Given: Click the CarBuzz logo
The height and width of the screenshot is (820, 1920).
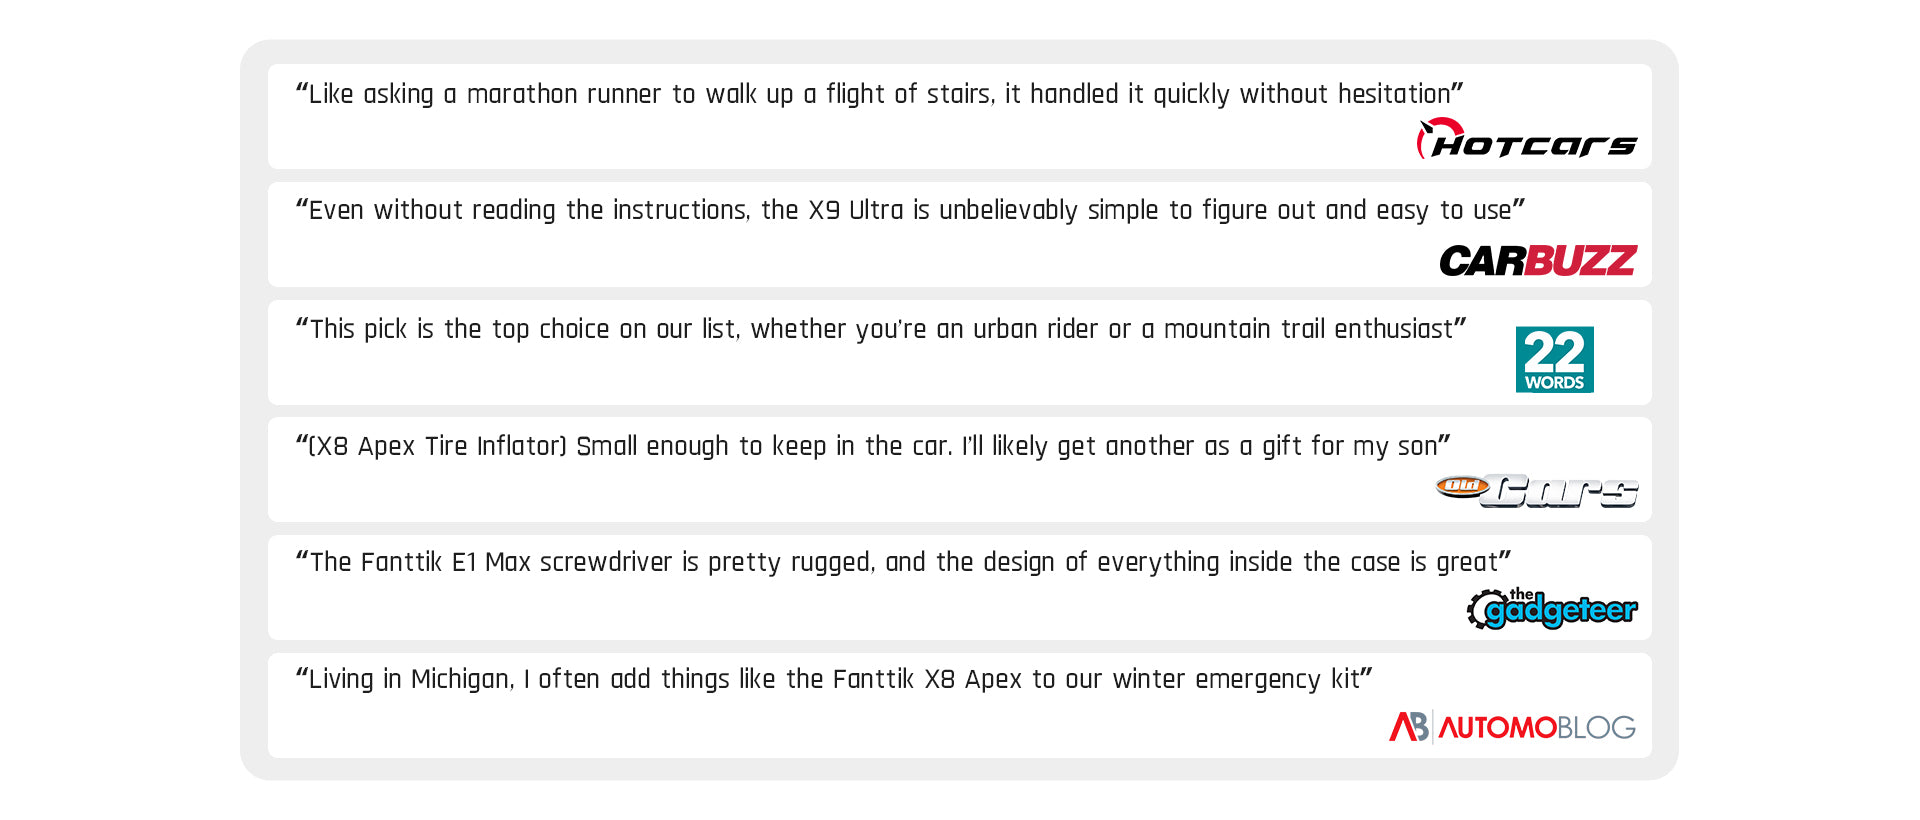Looking at the screenshot, I should (1537, 261).
